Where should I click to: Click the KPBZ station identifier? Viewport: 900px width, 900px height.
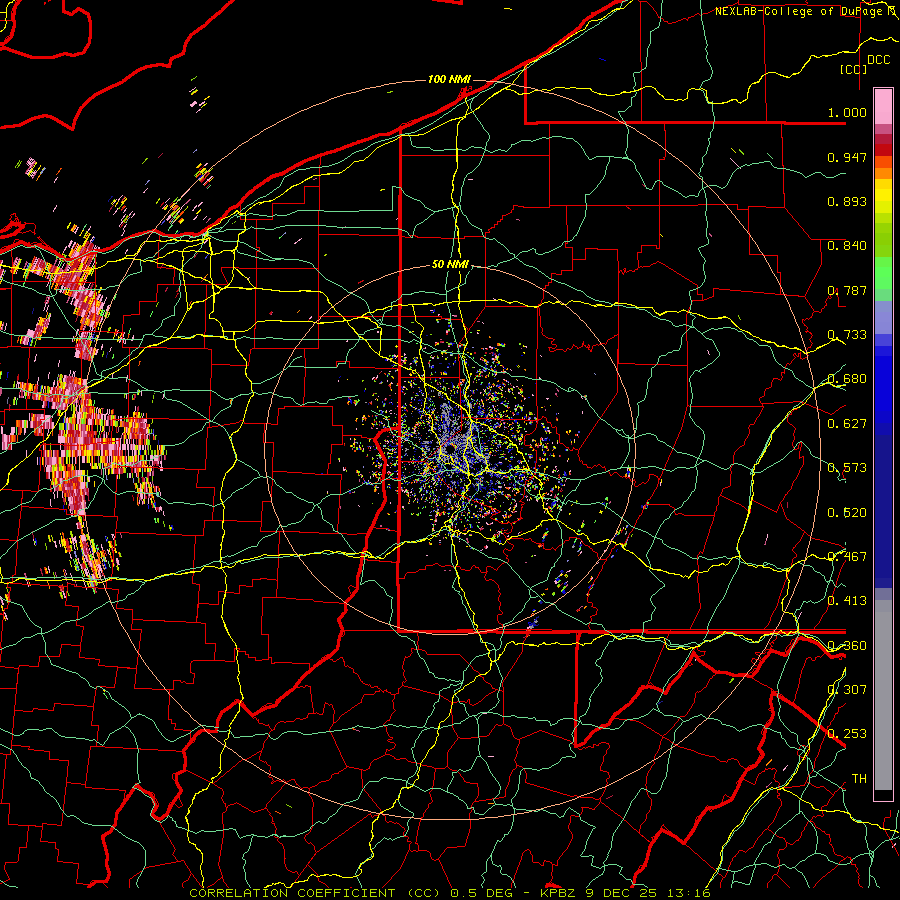point(560,893)
